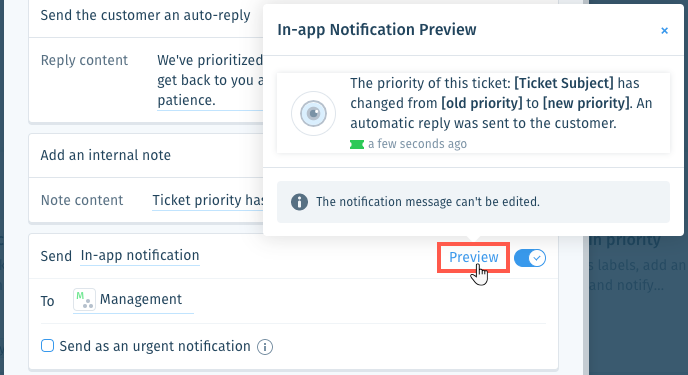Click the notification message preview card
The image size is (688, 375).
click(x=473, y=113)
